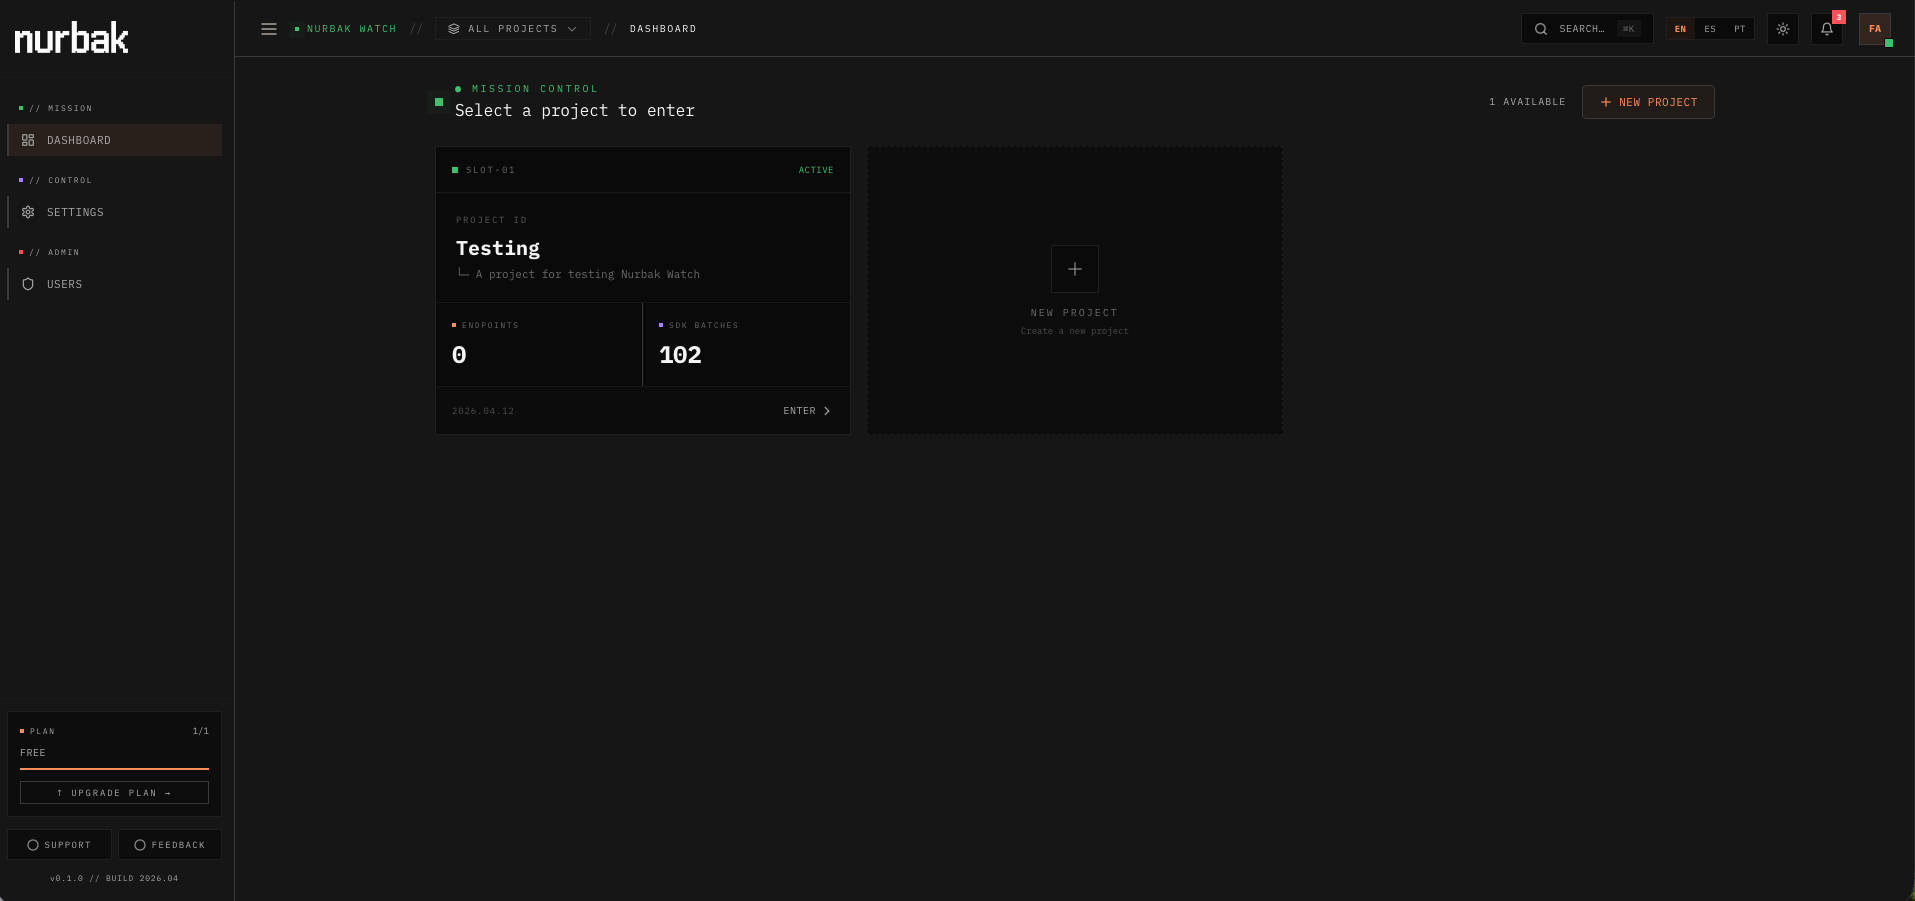Click the search magnifier icon
The image size is (1915, 901).
point(1541,29)
